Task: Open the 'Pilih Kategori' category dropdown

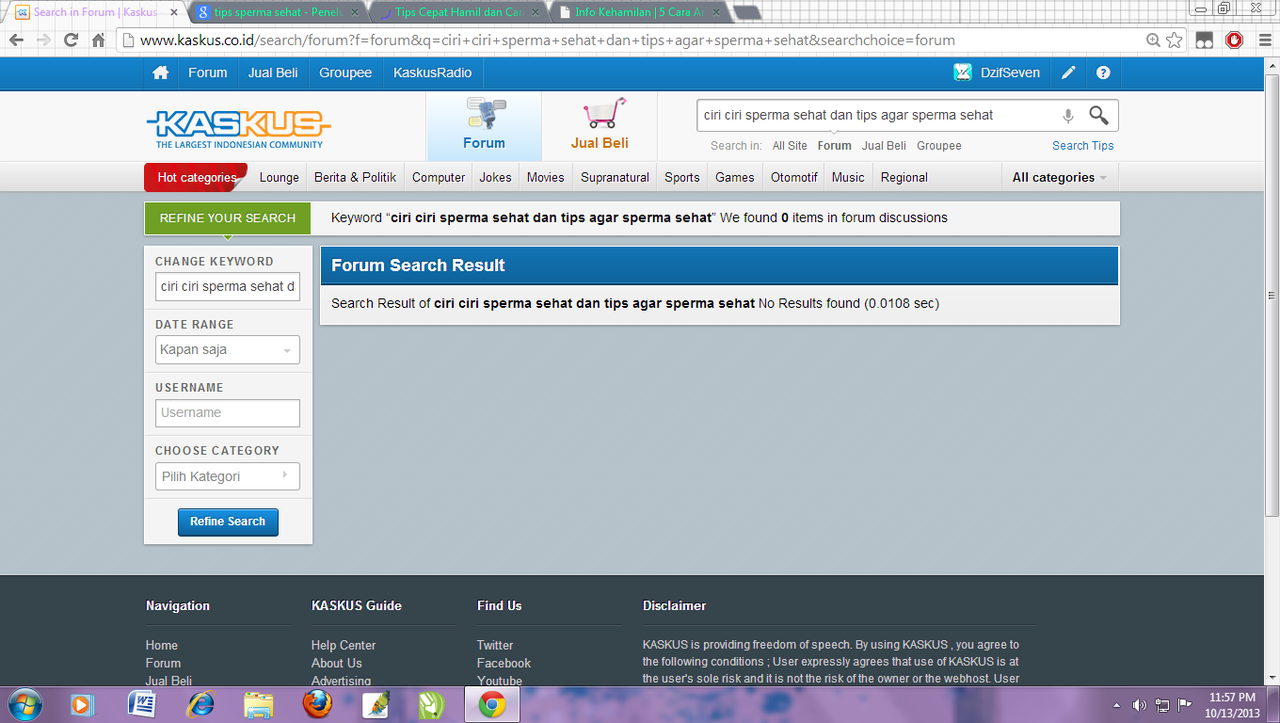Action: pos(227,476)
